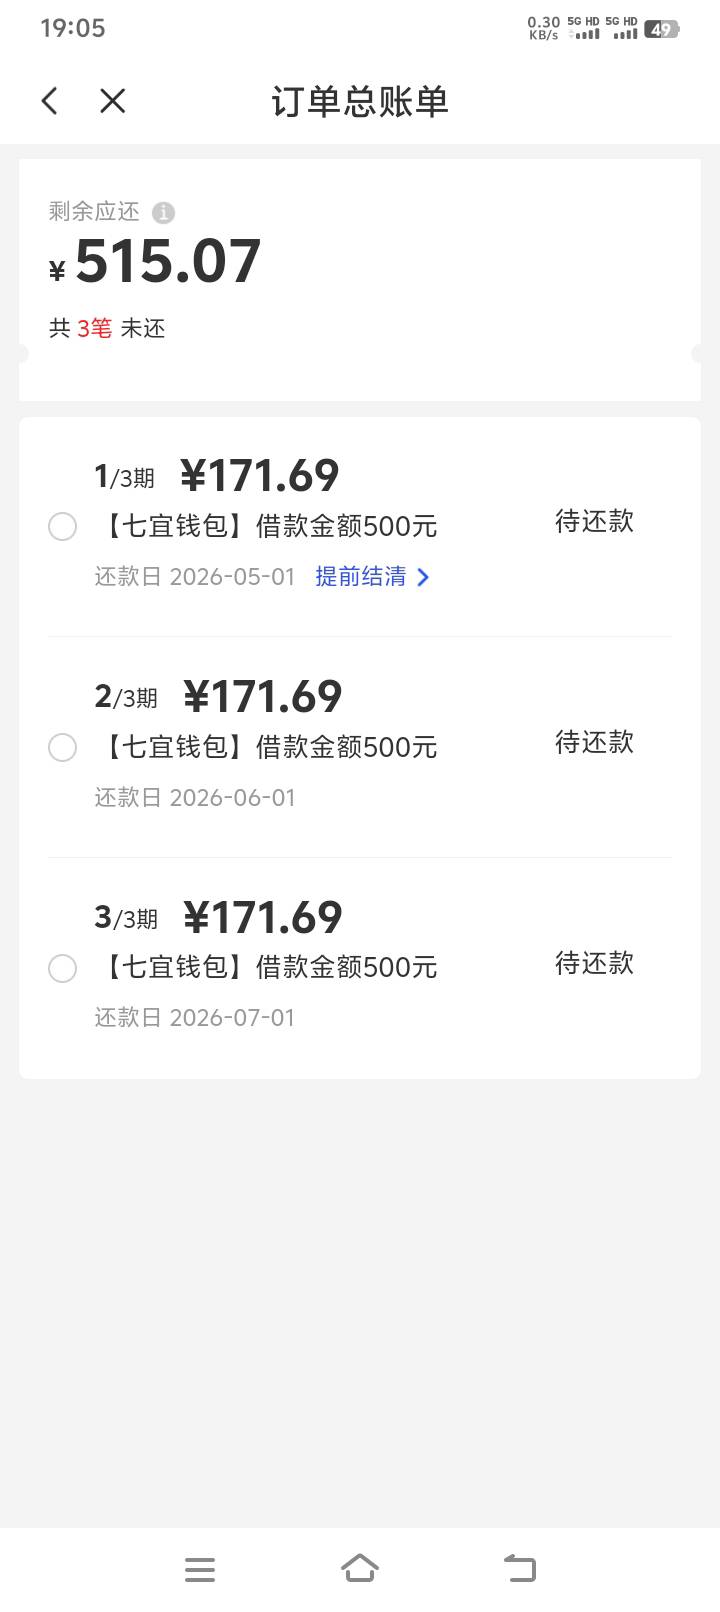Open 提前结清 early settlement link
Screen dimensions: 720x1612
(x=361, y=577)
